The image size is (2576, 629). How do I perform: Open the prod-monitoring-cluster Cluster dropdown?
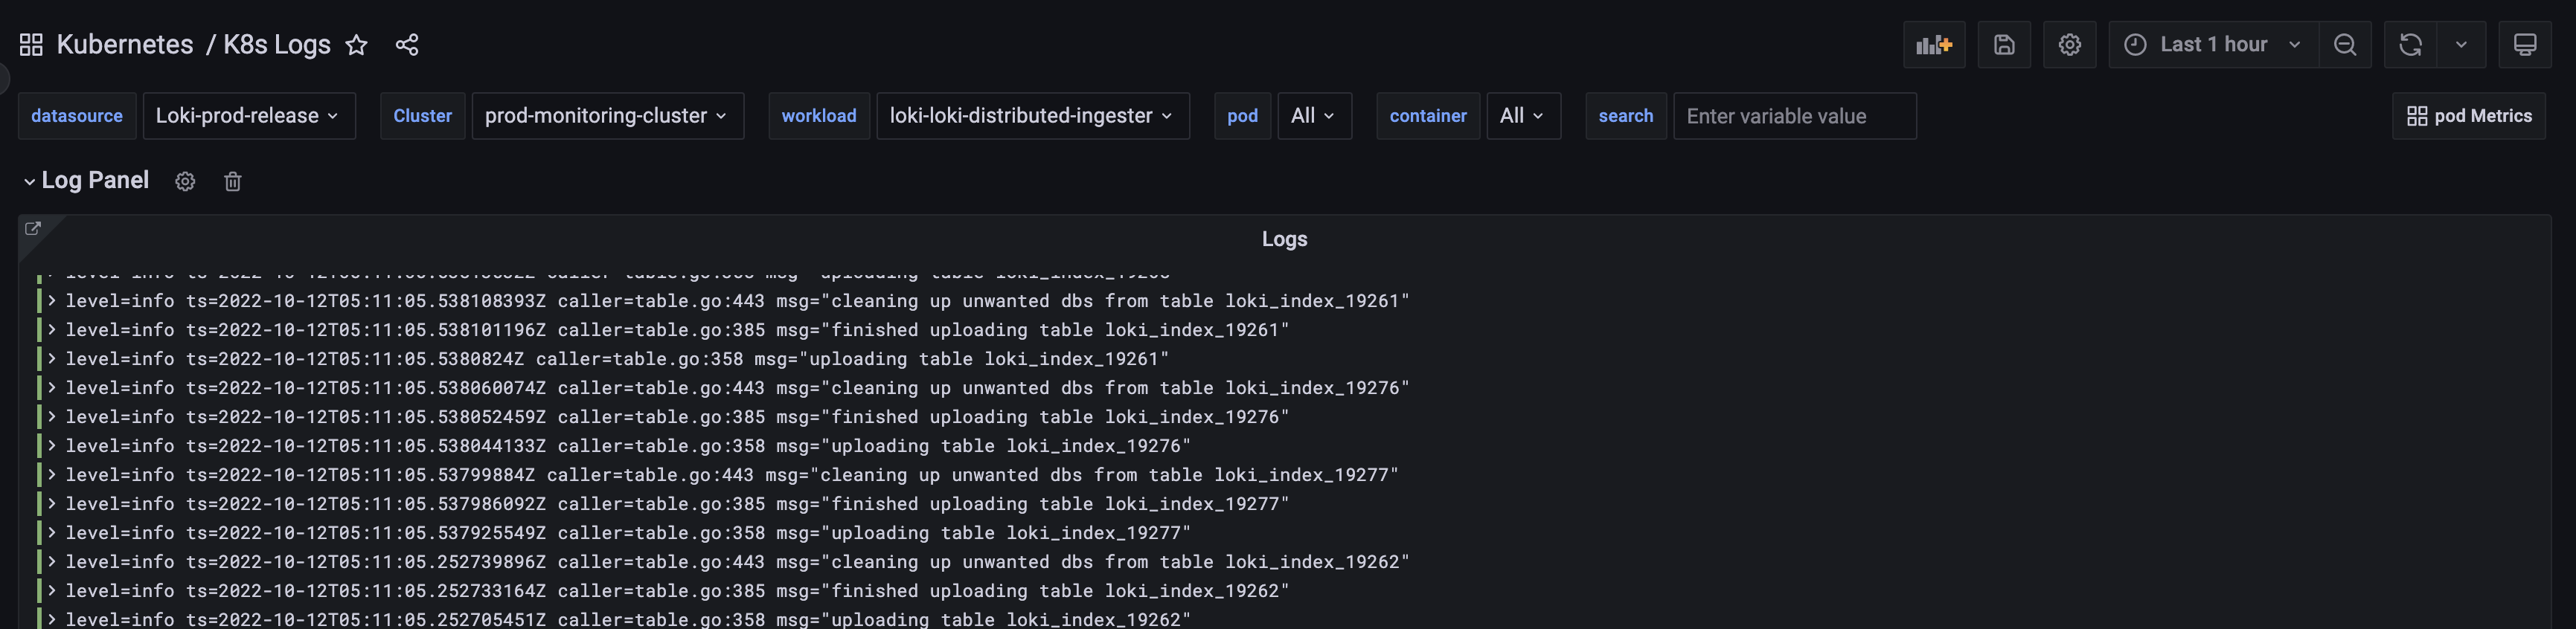tap(607, 116)
